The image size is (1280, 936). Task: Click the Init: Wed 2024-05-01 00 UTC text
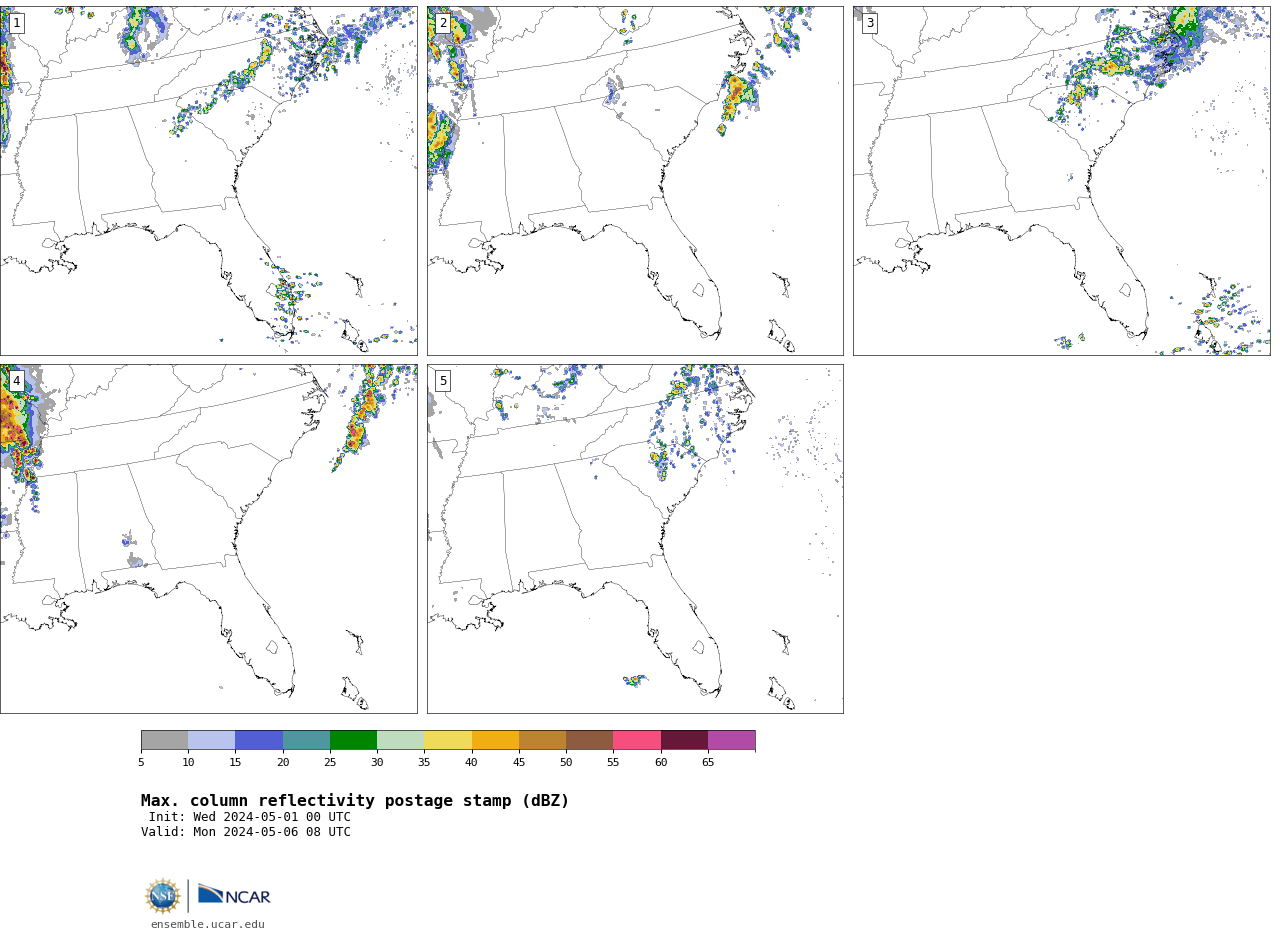click(x=250, y=817)
